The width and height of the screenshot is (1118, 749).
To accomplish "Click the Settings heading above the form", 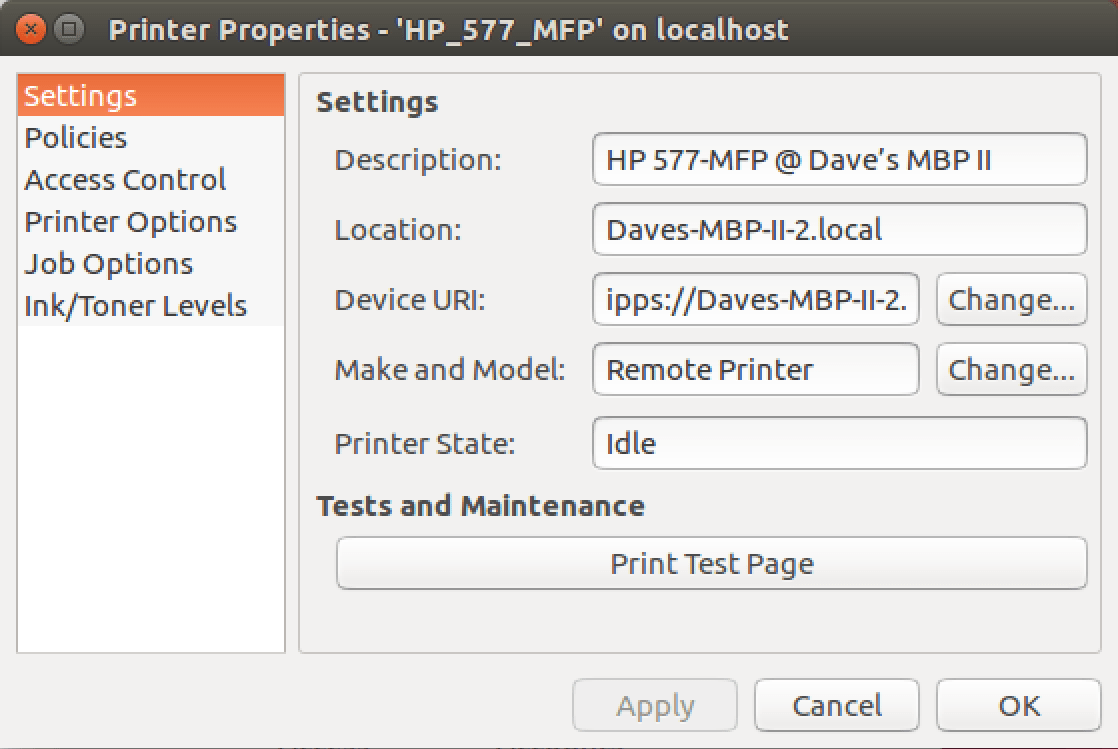I will coord(377,102).
